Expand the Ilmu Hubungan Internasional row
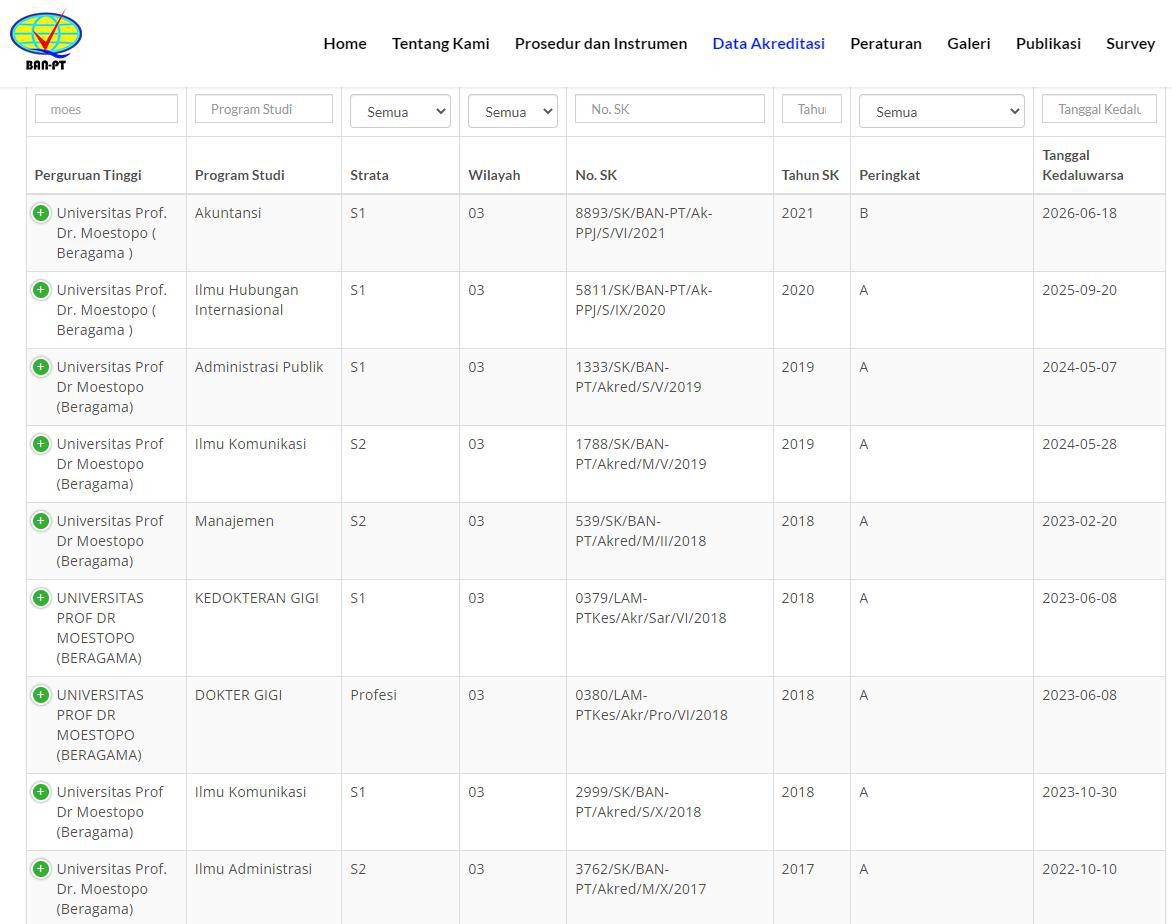 [x=41, y=290]
